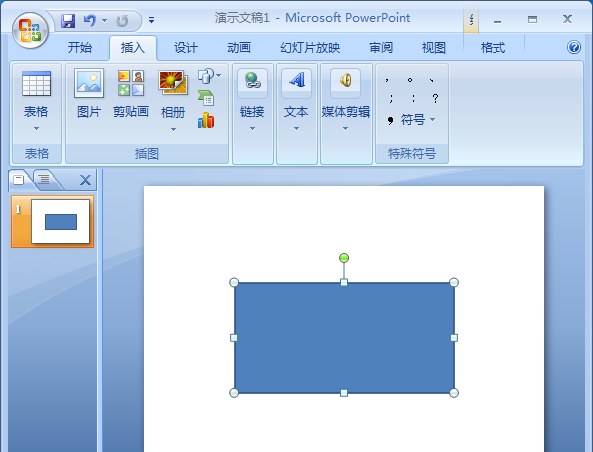The image size is (593, 452).
Task: Select the blue rectangle shape on slide
Action: [344, 338]
